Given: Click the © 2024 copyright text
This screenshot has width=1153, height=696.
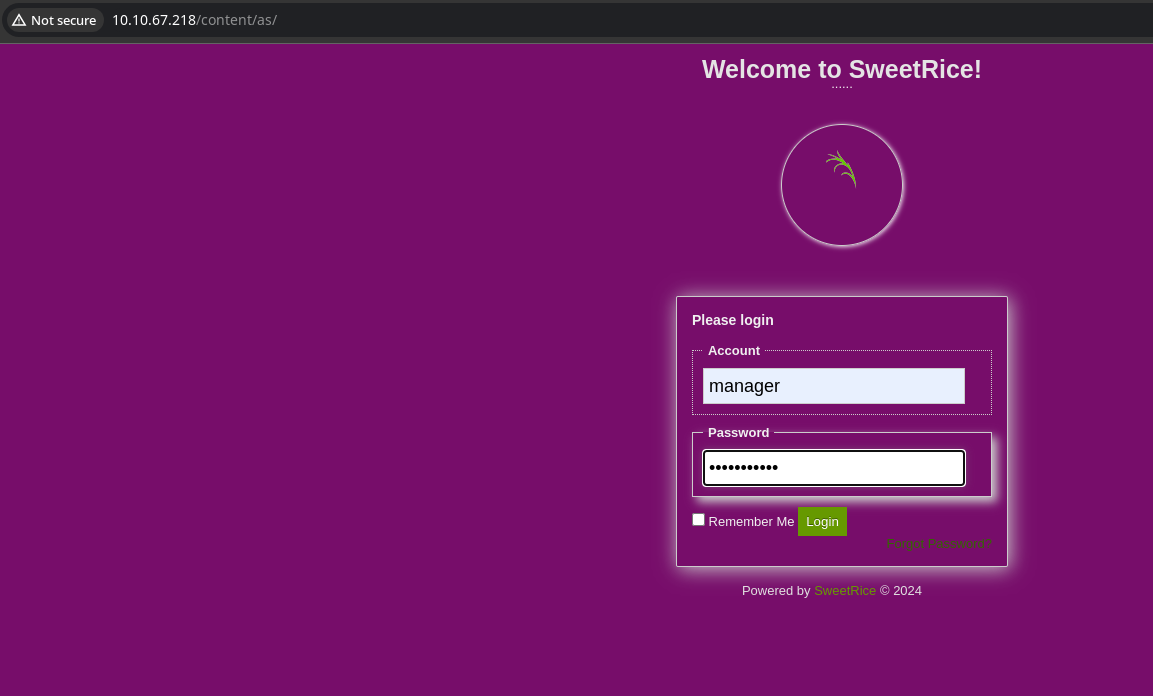Looking at the screenshot, I should tap(900, 591).
